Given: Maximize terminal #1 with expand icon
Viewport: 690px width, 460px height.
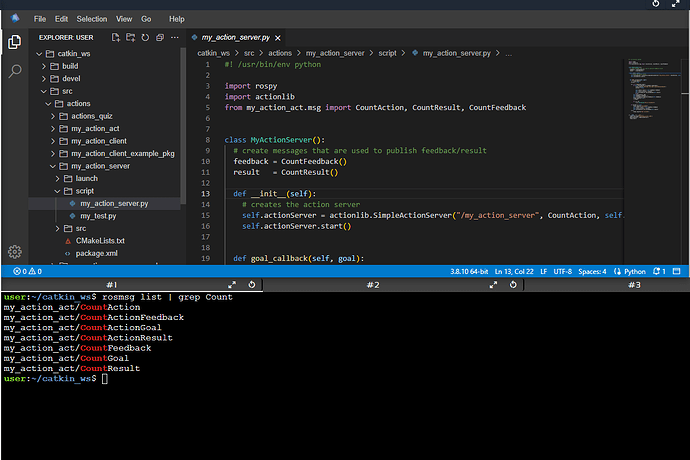Looking at the screenshot, I should pyautogui.click(x=232, y=285).
